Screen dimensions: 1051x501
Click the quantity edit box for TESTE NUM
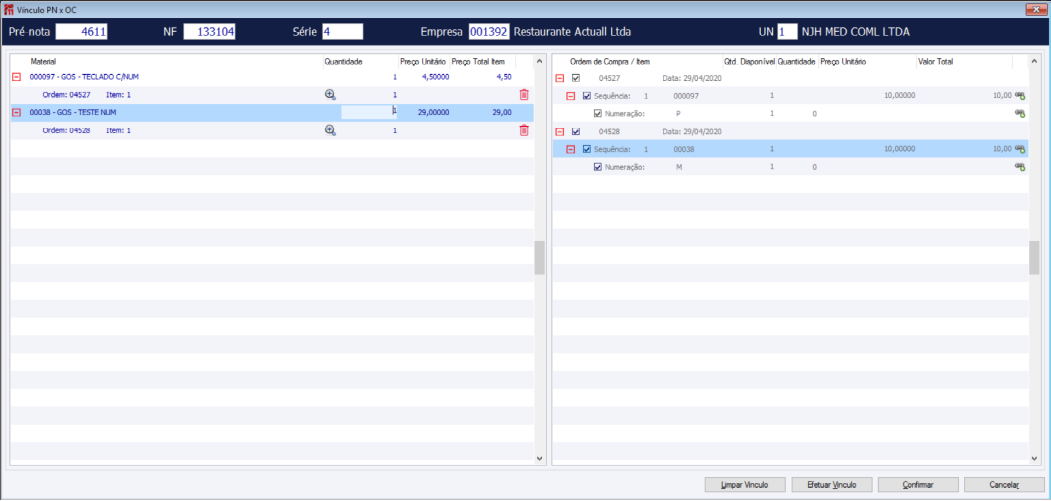coord(369,112)
